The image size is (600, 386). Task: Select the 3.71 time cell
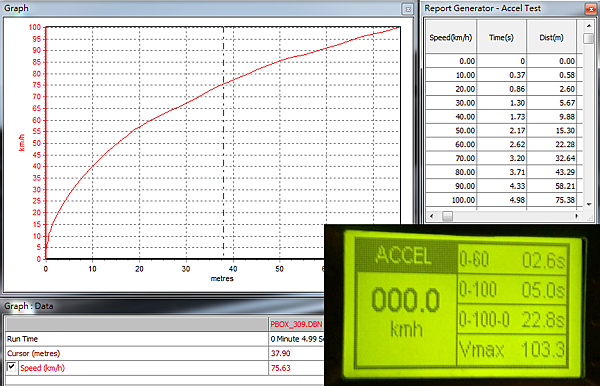pyautogui.click(x=501, y=172)
